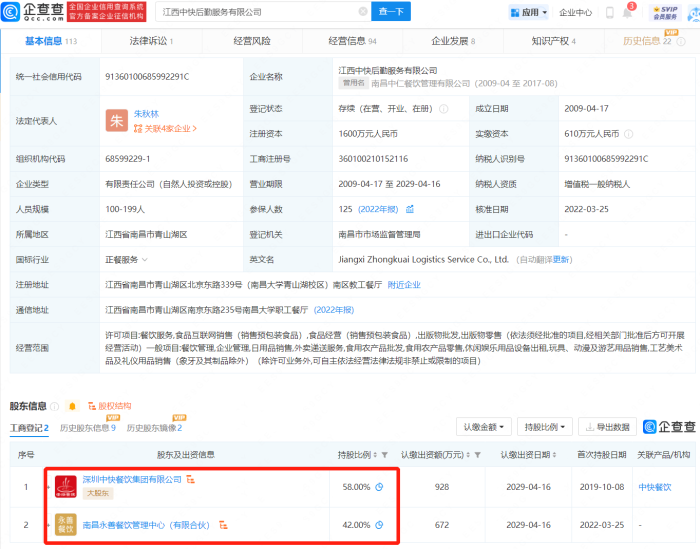
Task: Click the 首次持股日期 column header
Action: tap(601, 455)
